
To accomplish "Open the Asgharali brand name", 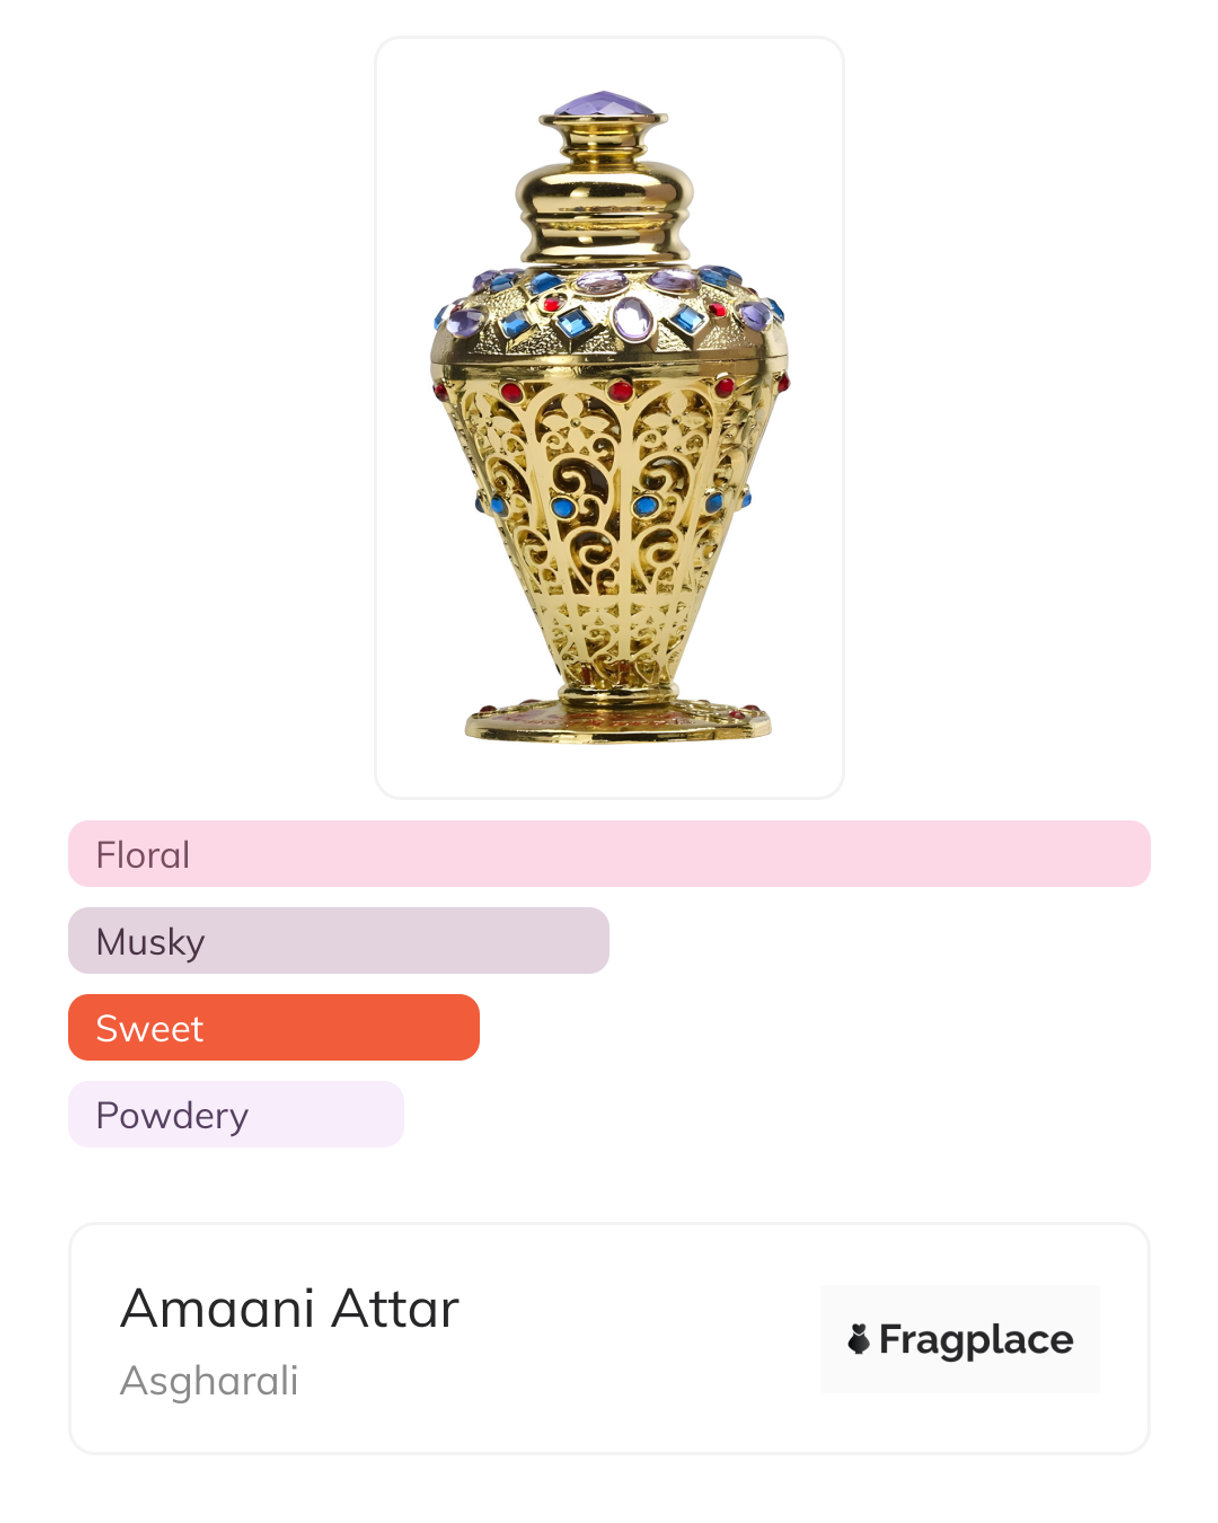I will pos(209,1381).
